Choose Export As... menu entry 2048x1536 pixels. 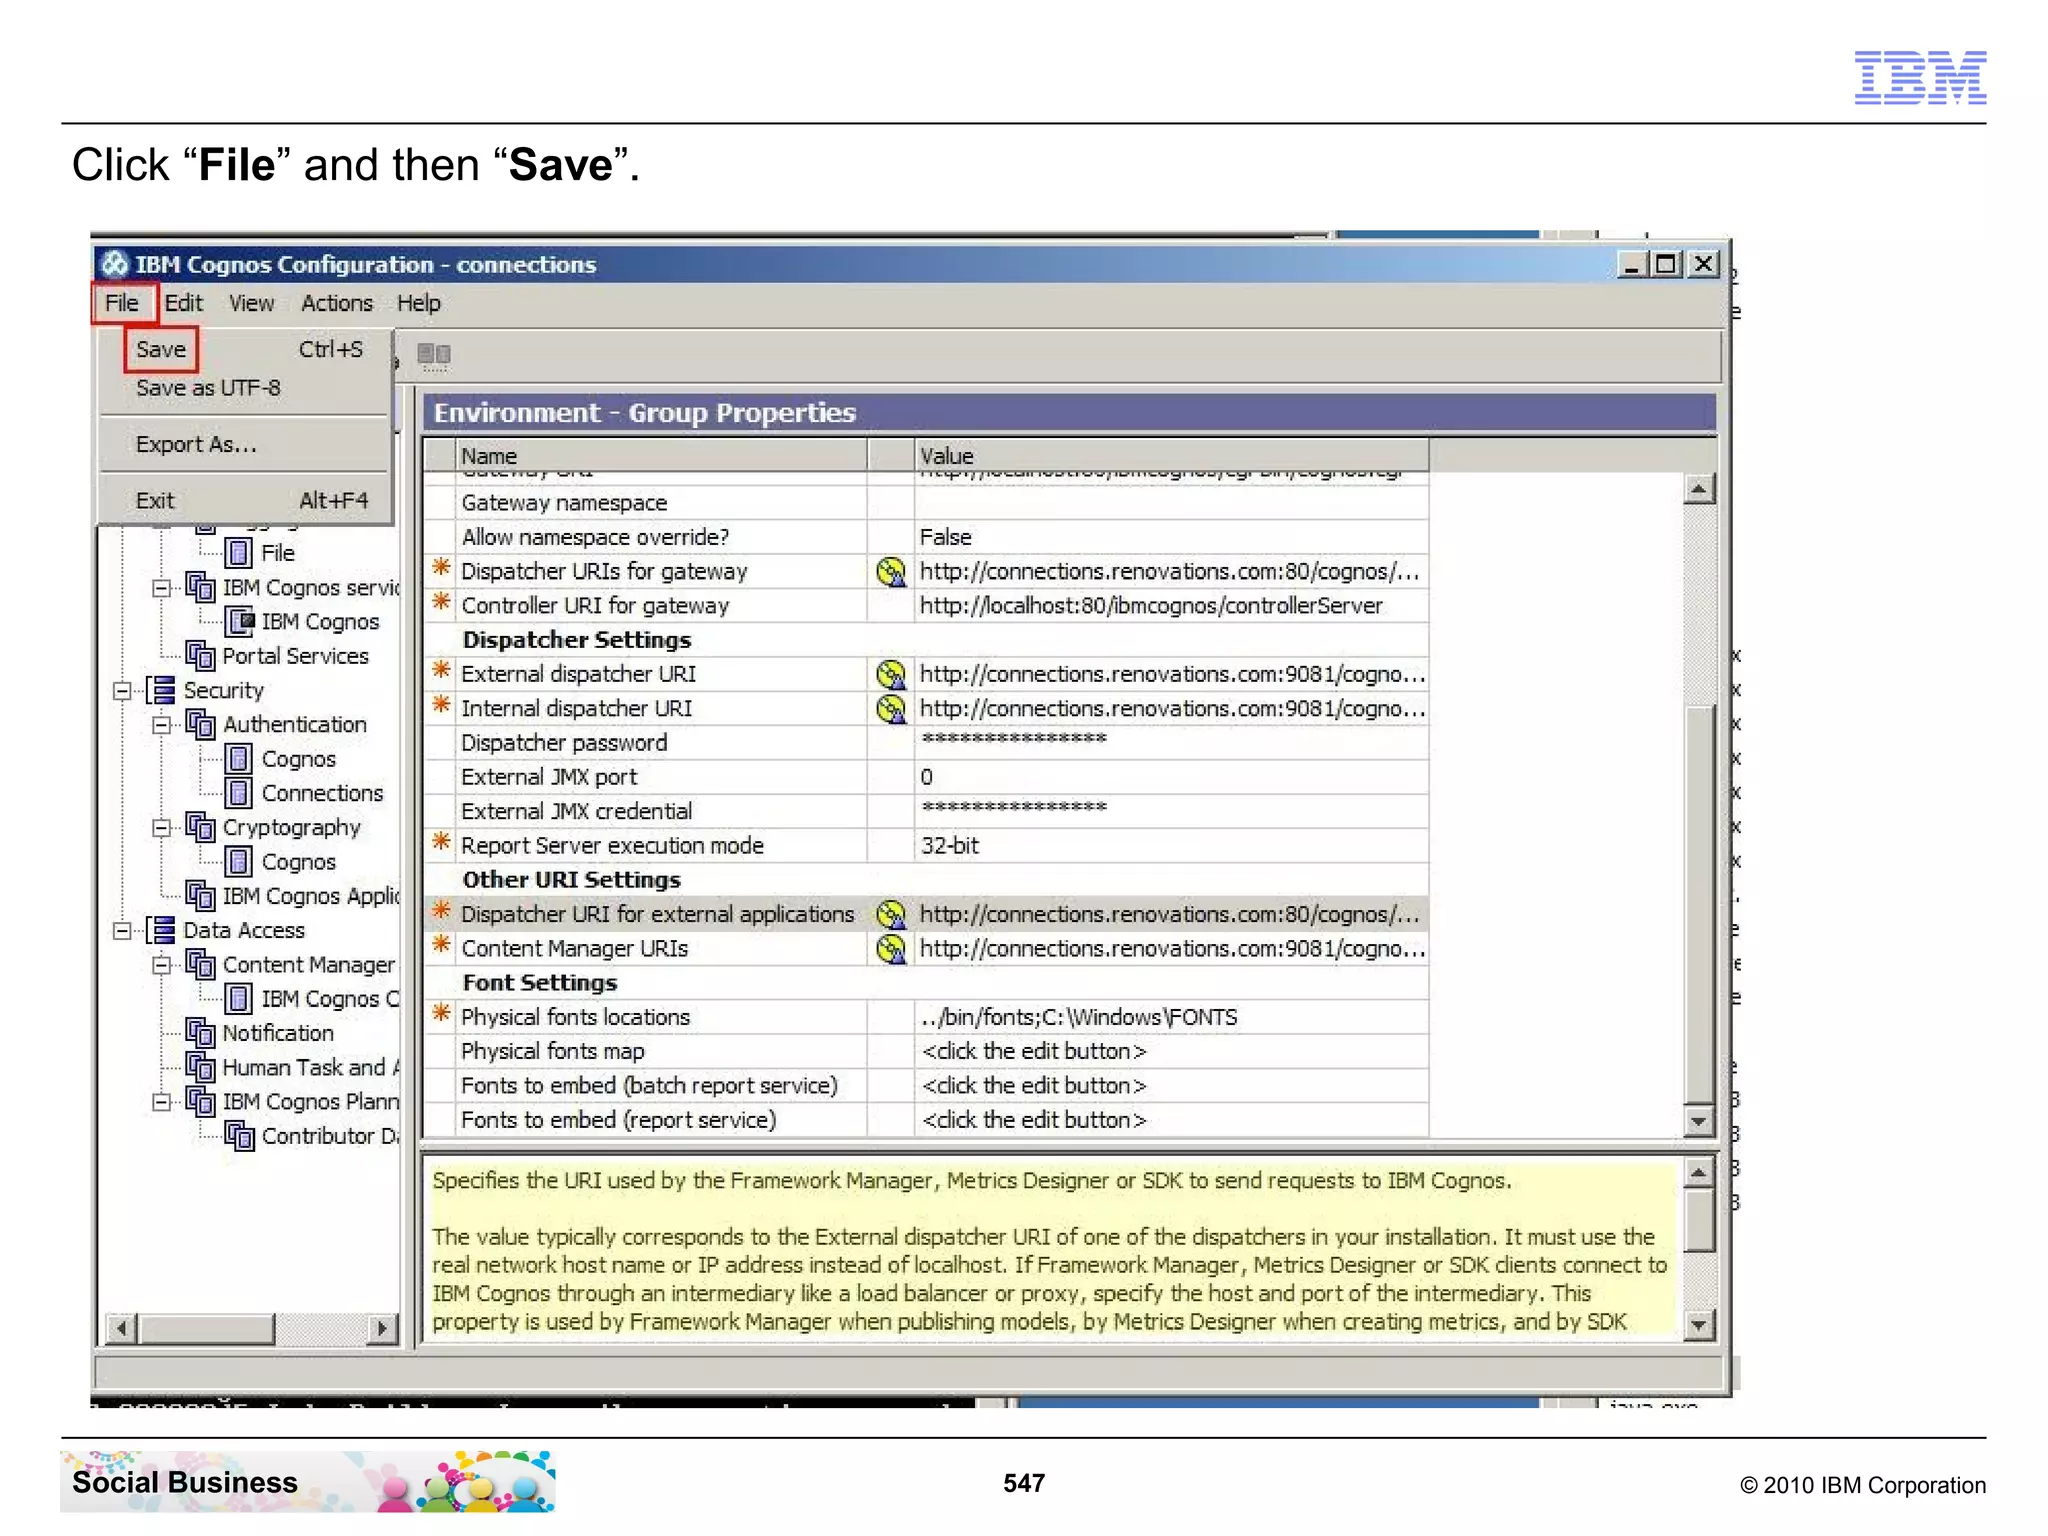196,445
